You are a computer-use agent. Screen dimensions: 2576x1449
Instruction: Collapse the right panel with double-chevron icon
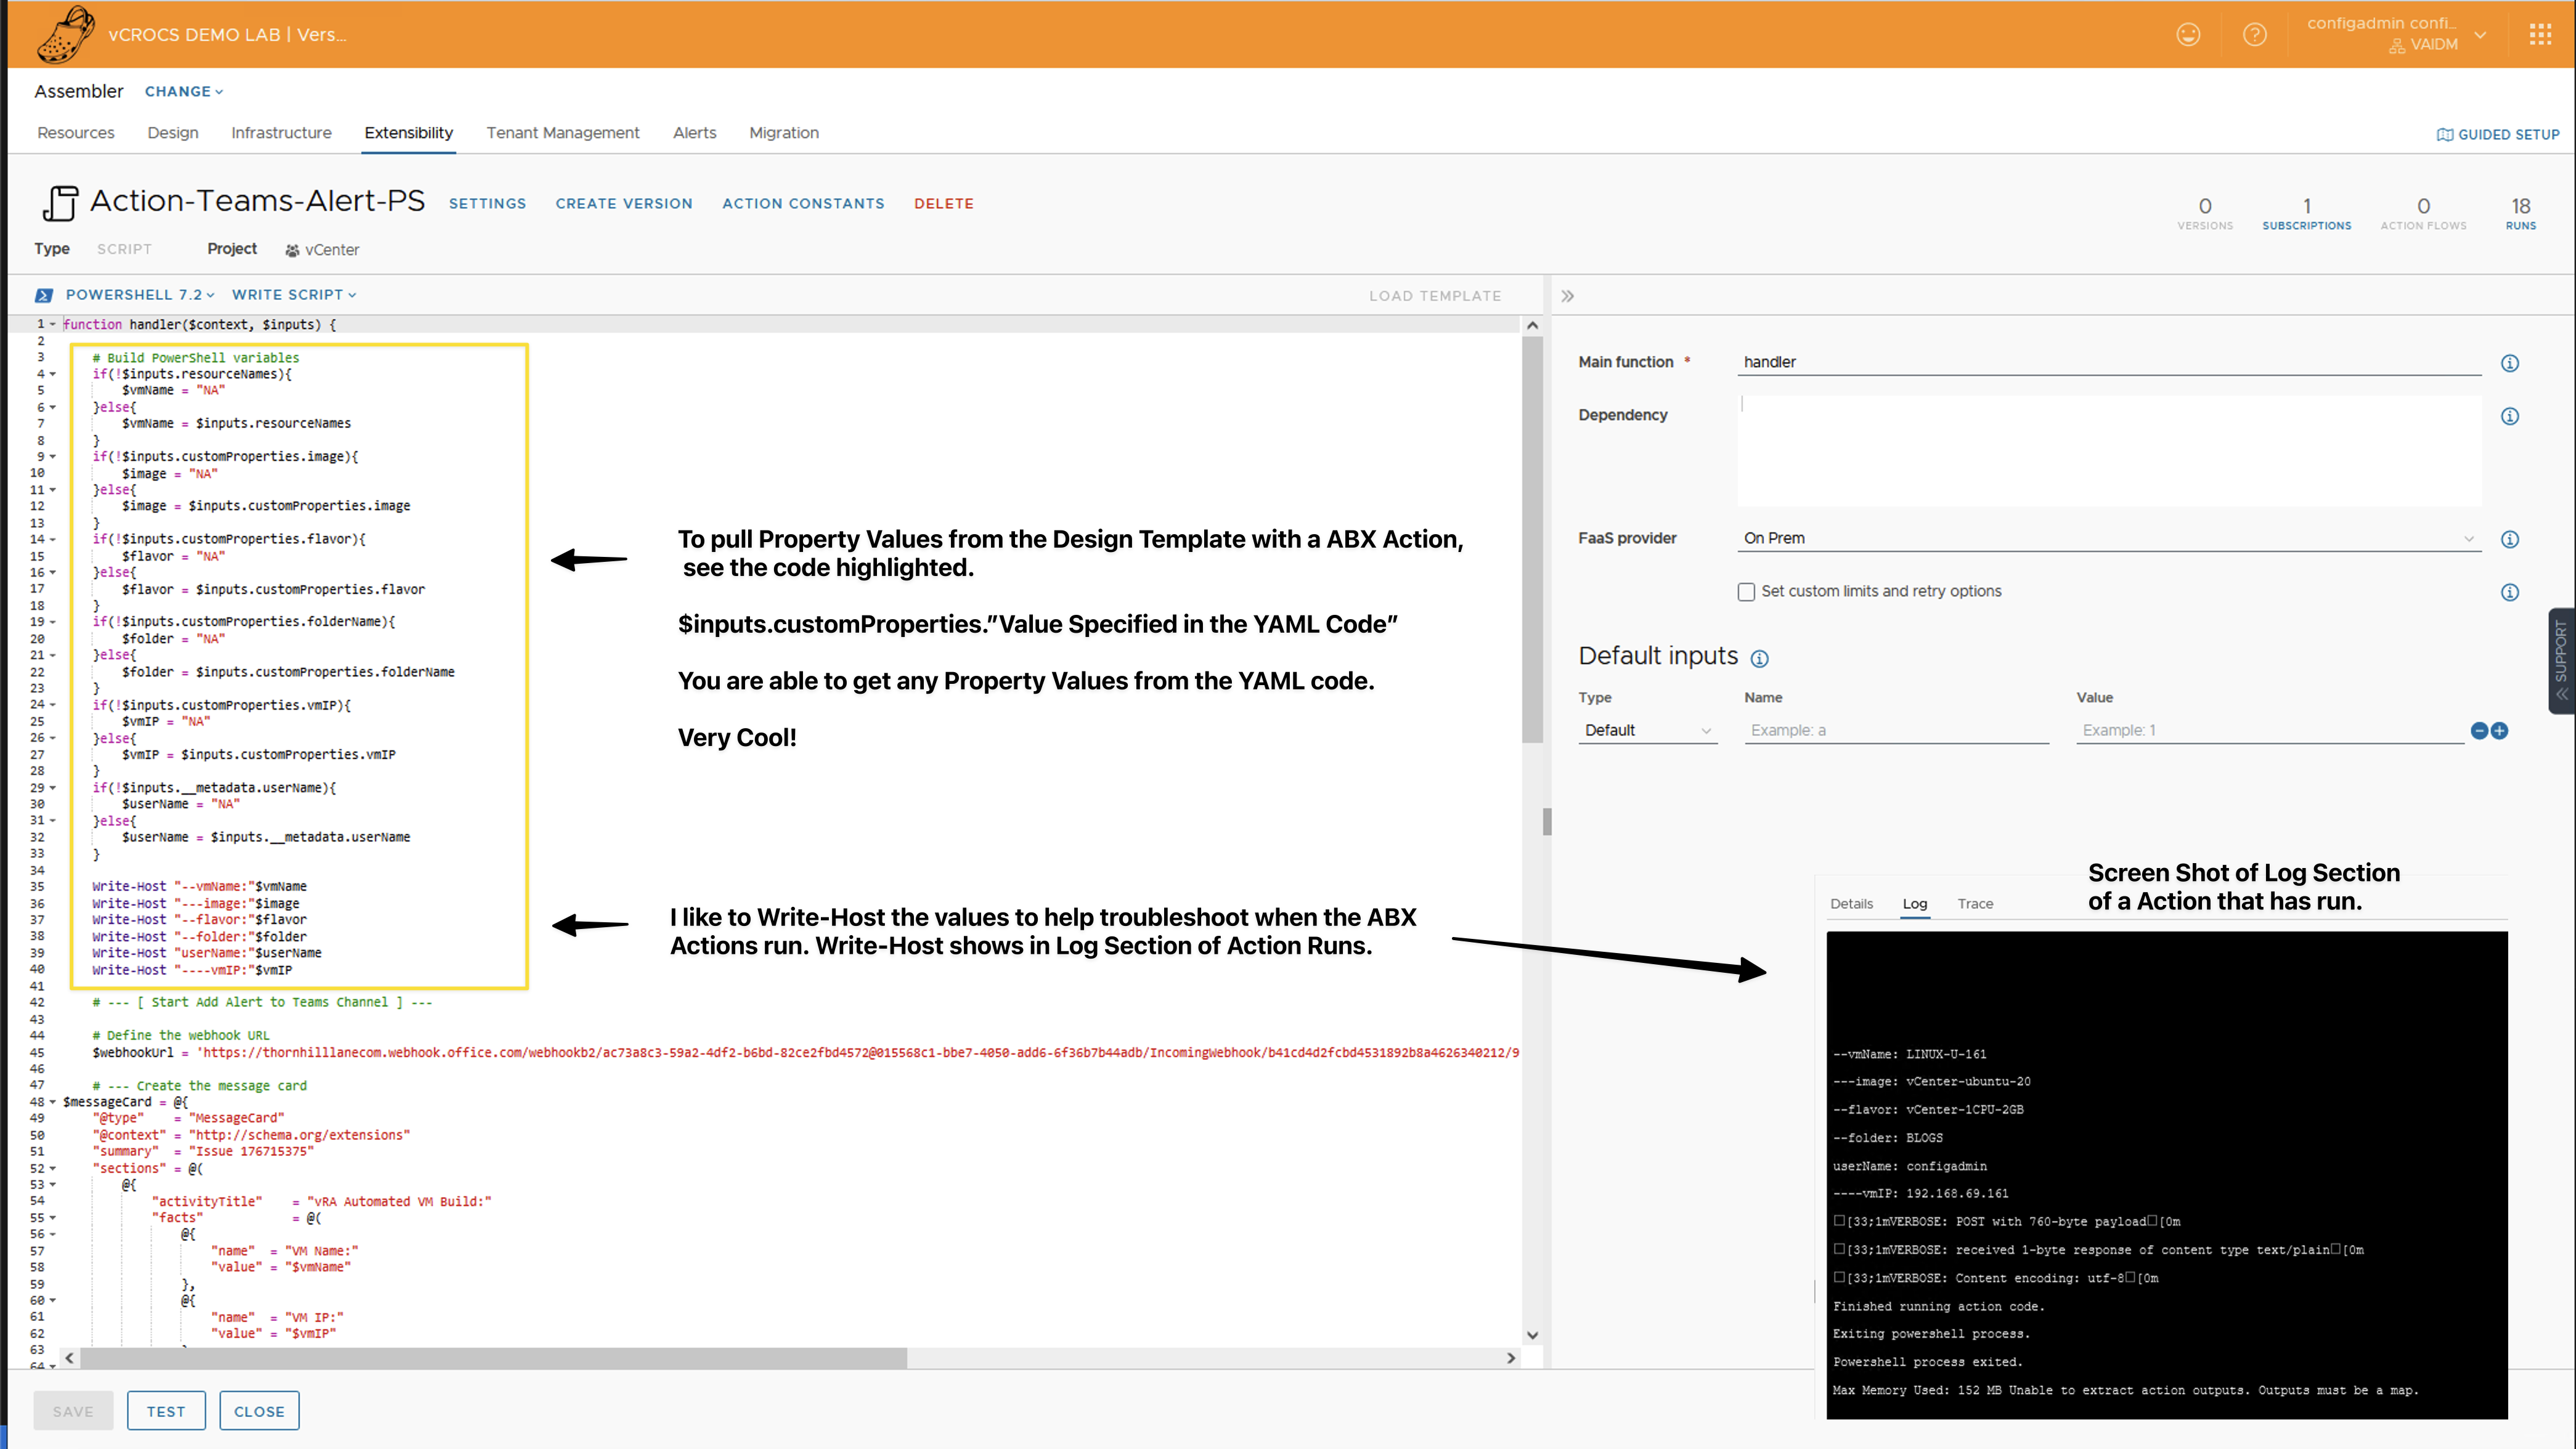click(x=1567, y=296)
